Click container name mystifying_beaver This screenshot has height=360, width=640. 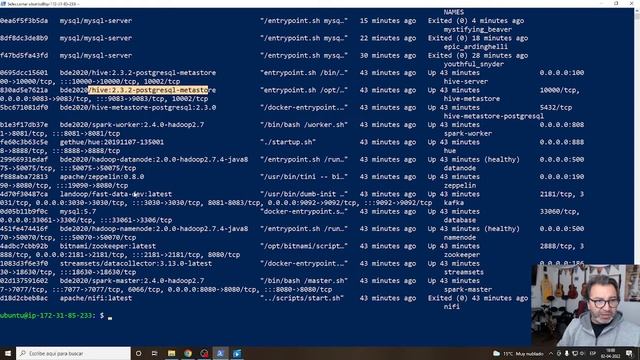point(478,29)
